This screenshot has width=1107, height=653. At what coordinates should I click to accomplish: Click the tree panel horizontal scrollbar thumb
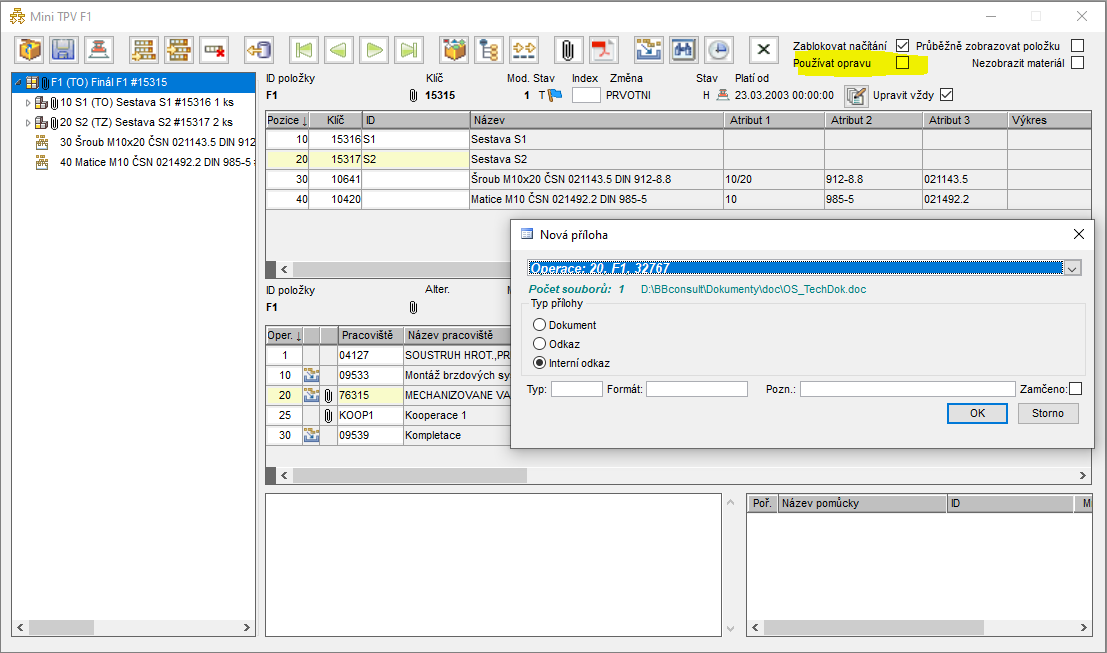(x=61, y=627)
